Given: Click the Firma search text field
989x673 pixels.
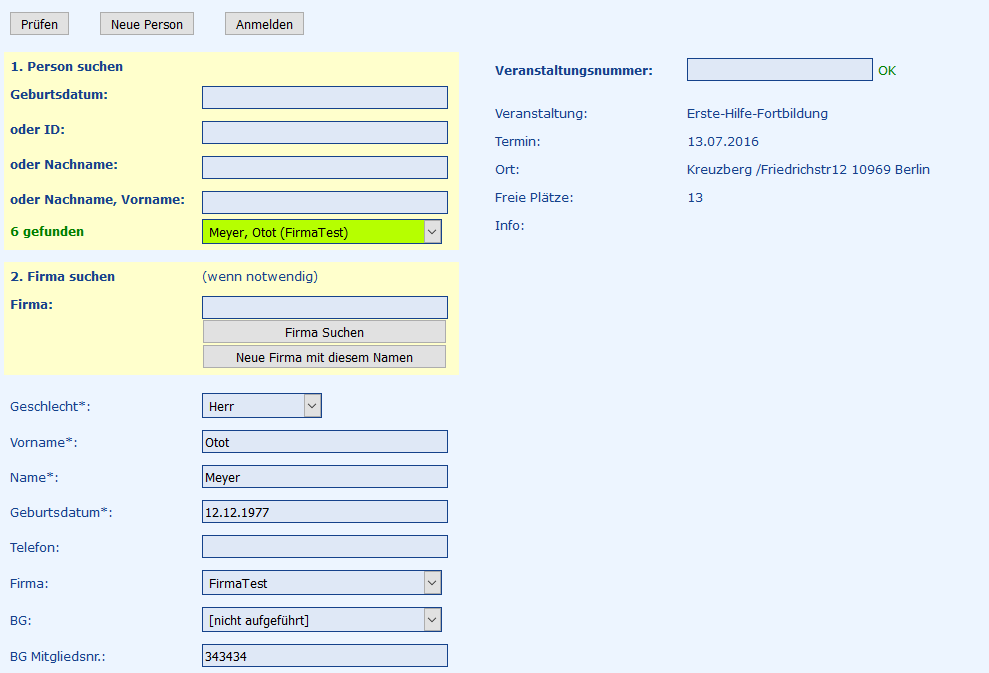Looking at the screenshot, I should (x=324, y=307).
